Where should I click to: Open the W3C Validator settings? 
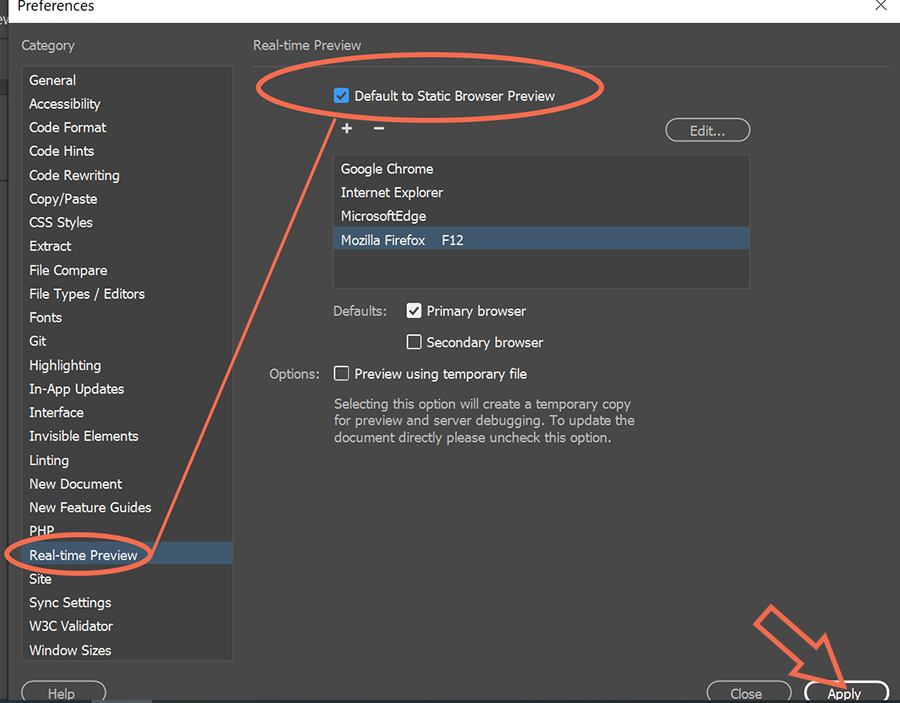click(x=71, y=626)
